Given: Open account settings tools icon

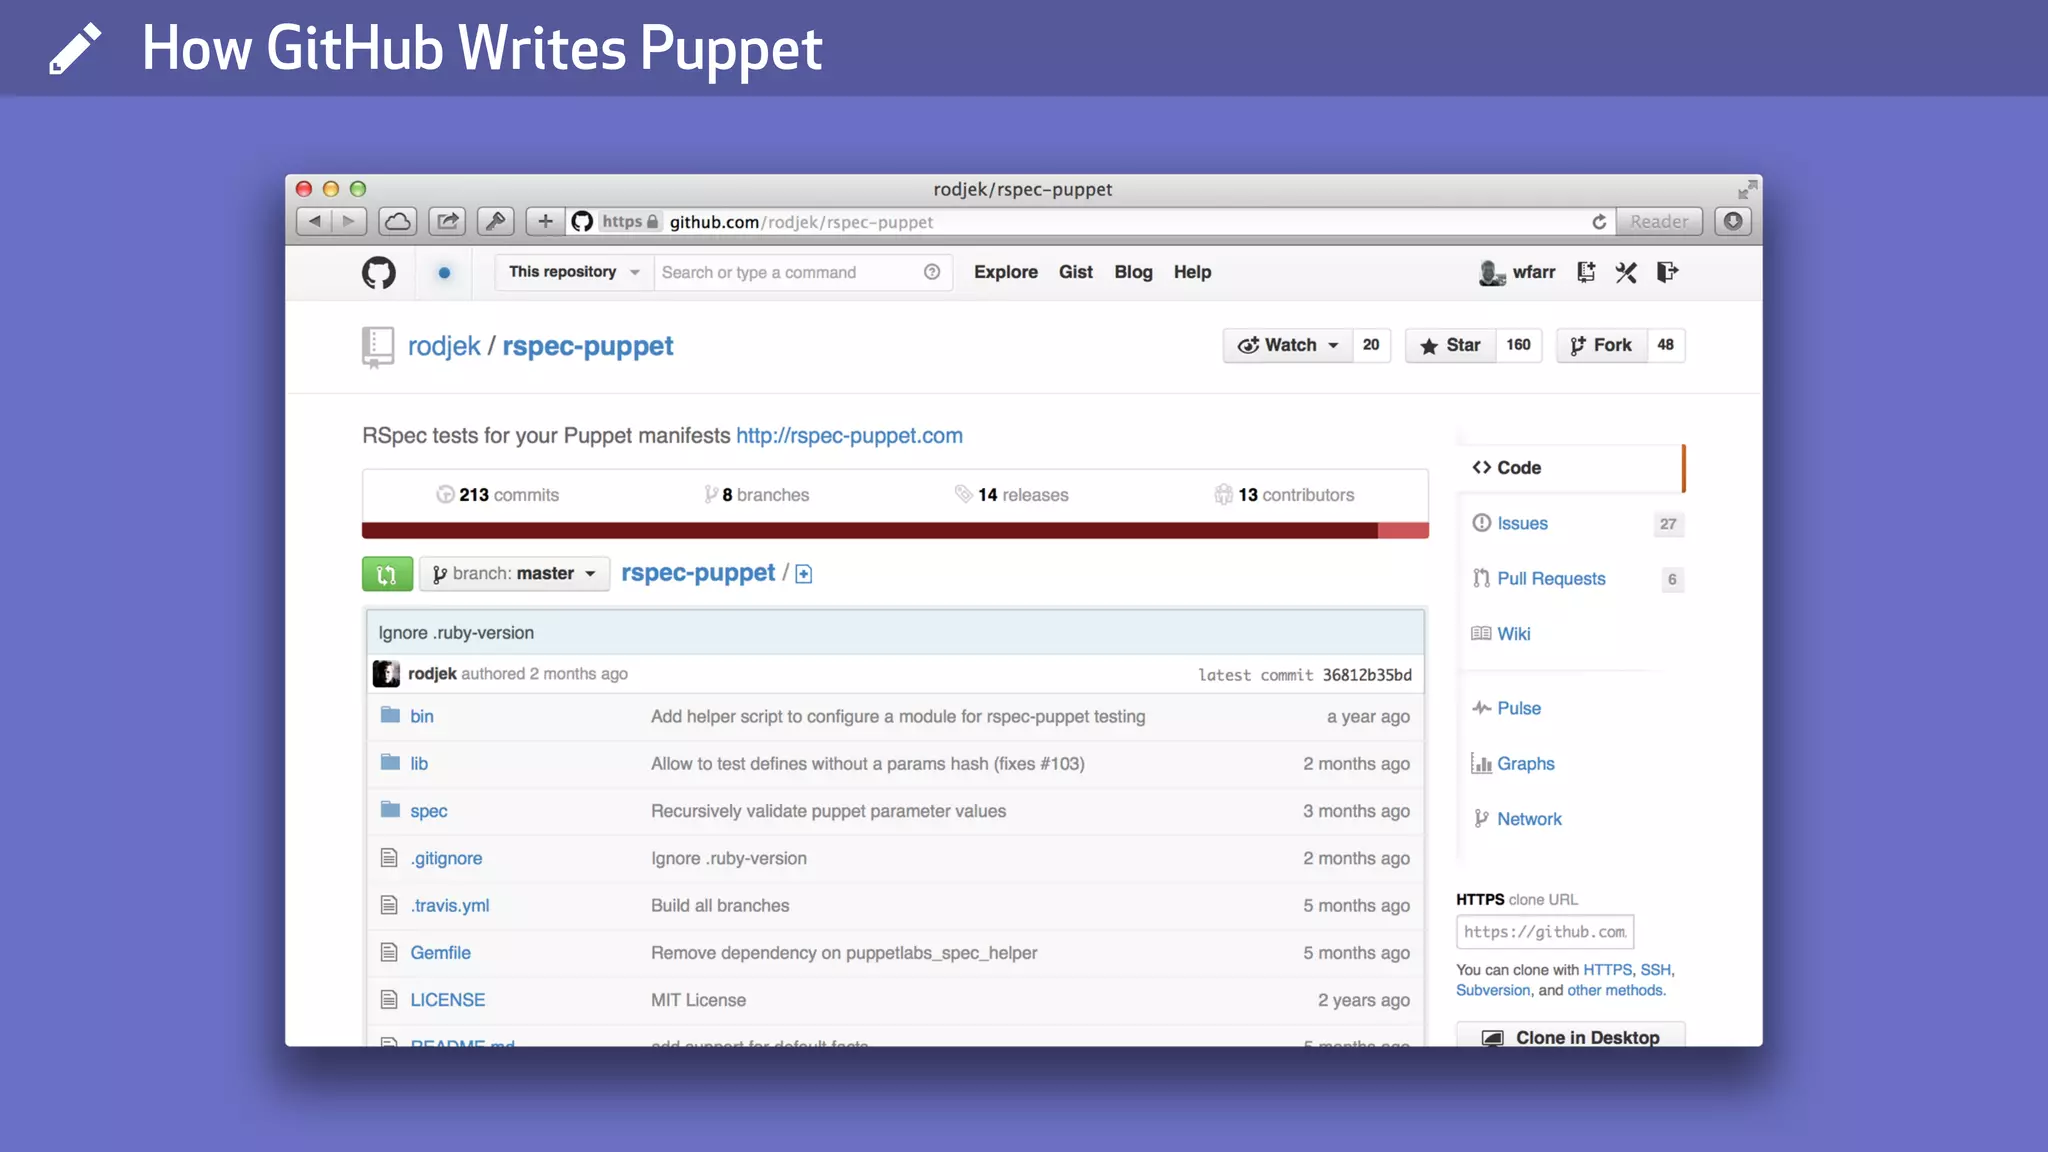Looking at the screenshot, I should coord(1626,272).
